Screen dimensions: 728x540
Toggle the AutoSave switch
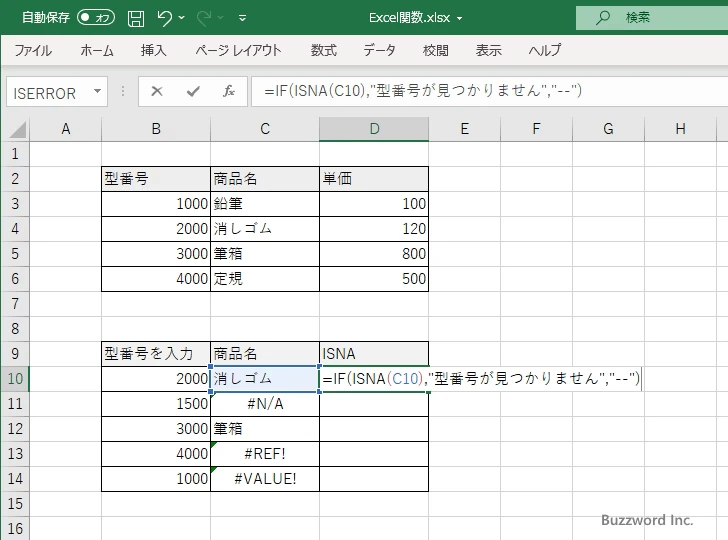[96, 18]
